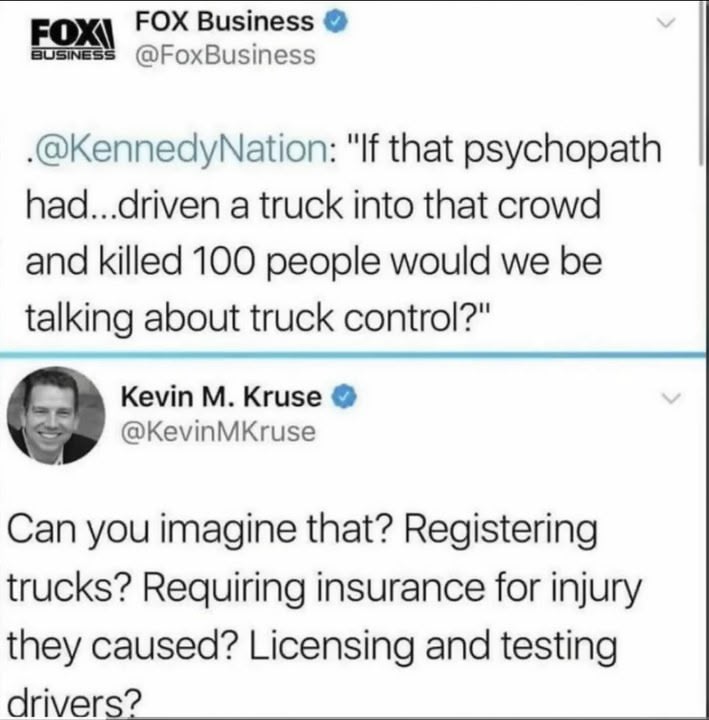Open Kevin M. Kruse's profile photo
Viewport: 709px width, 720px height.
click(x=56, y=416)
